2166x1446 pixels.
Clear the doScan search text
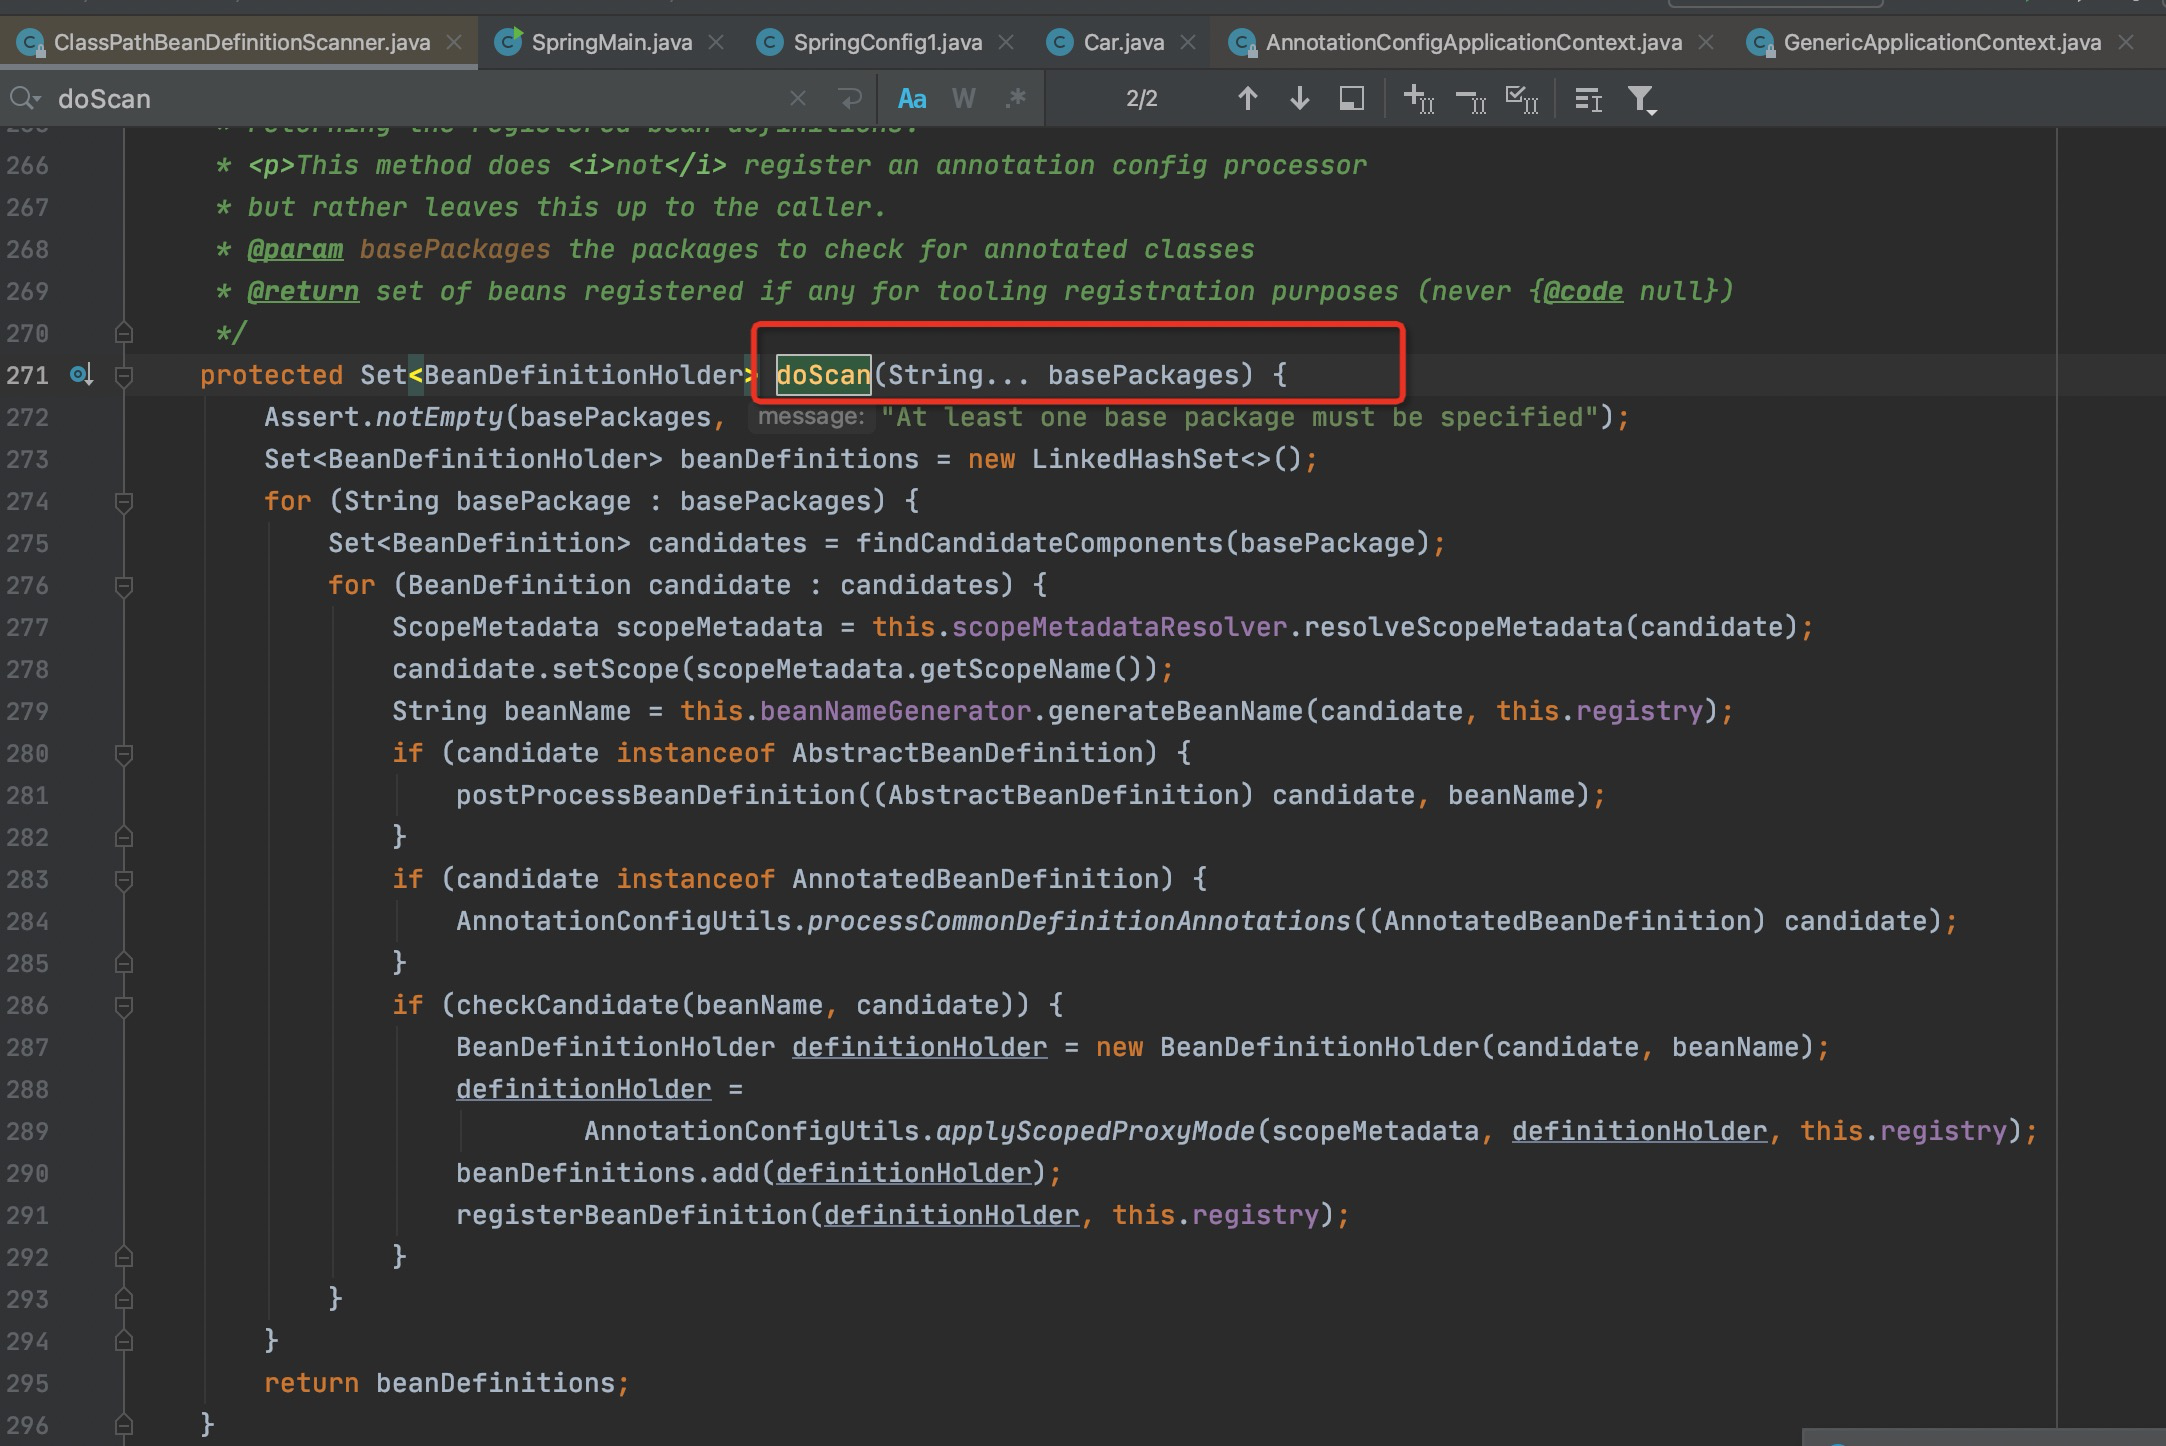pos(797,98)
